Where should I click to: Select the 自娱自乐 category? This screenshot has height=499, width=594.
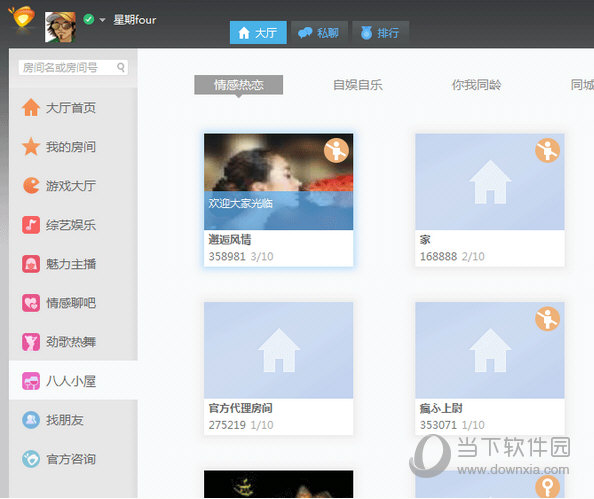[358, 85]
